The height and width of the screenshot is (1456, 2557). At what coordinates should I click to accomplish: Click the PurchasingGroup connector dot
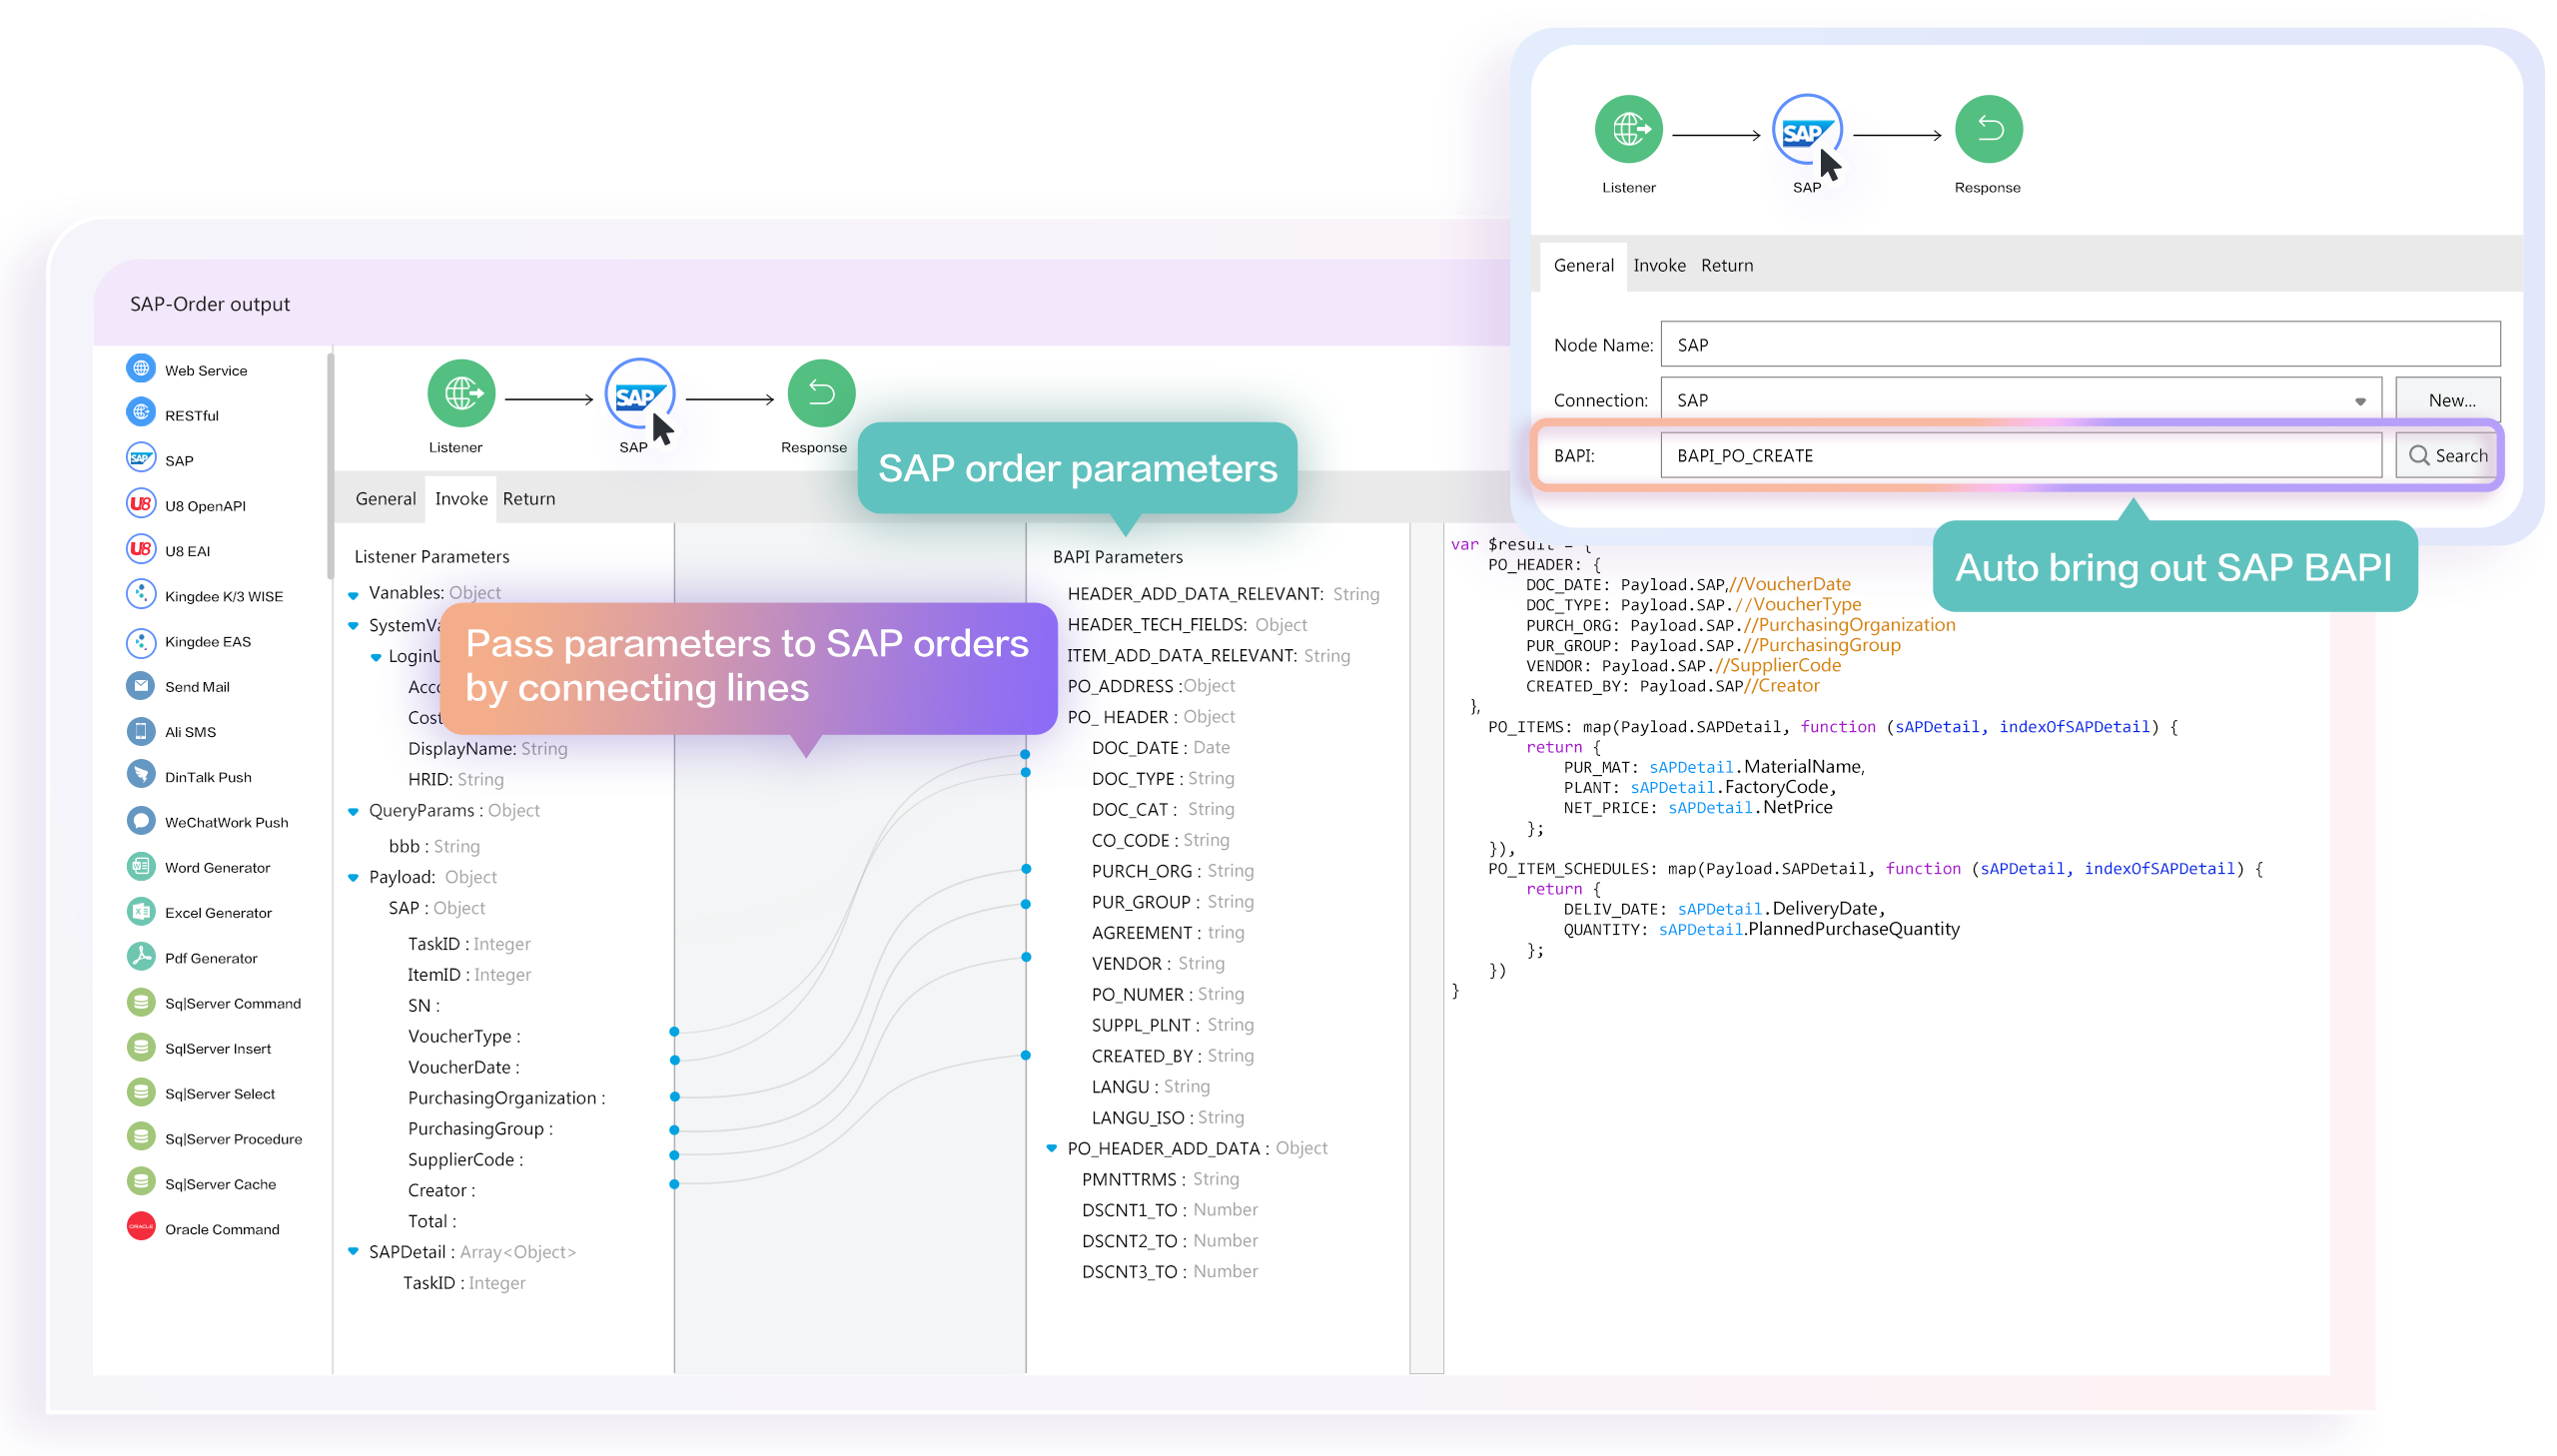pos(674,1129)
